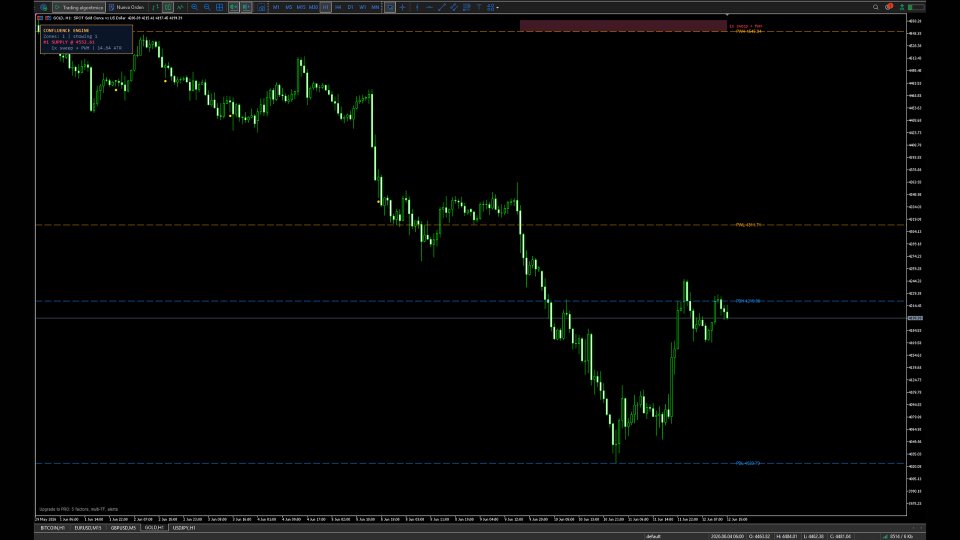Activate the standard cursor tool
The image size is (960, 540).
[x=390, y=7]
